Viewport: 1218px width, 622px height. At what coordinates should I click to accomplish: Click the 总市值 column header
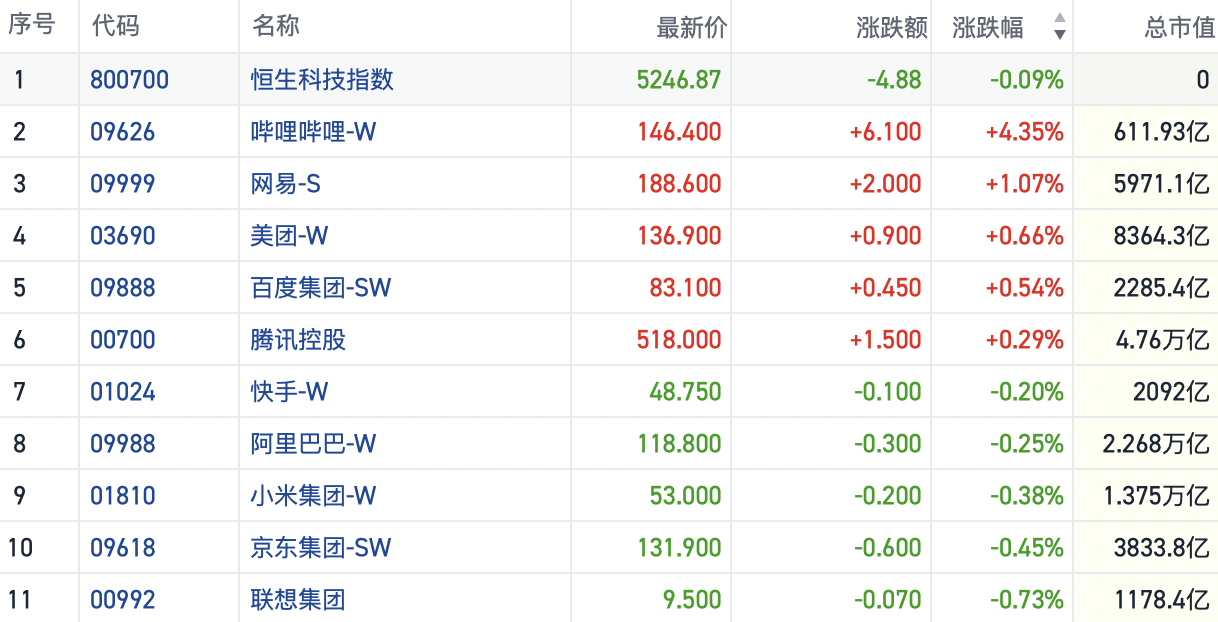[x=1179, y=27]
